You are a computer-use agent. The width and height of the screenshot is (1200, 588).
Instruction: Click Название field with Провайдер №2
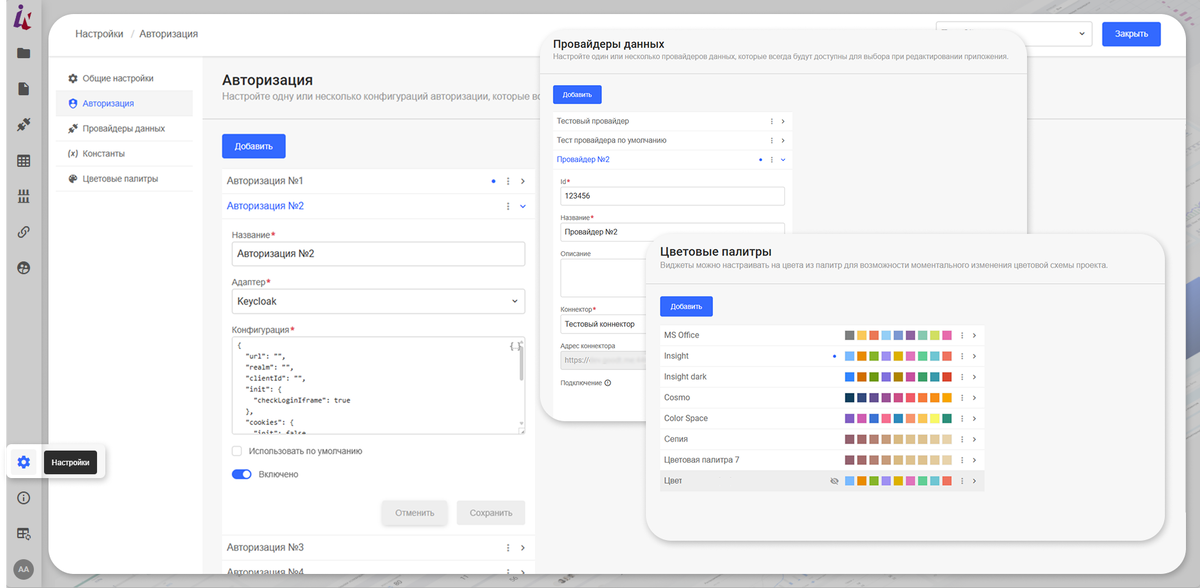point(672,232)
